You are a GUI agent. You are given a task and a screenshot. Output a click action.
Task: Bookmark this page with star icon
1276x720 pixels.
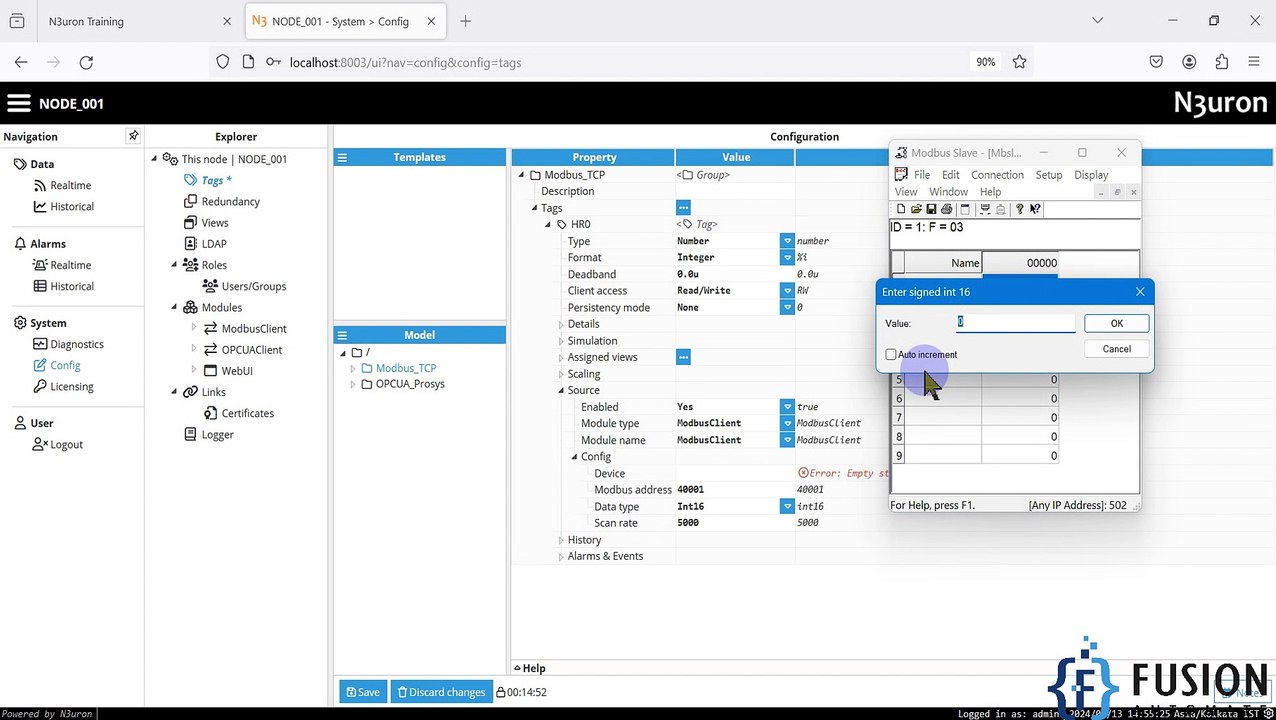click(1019, 62)
